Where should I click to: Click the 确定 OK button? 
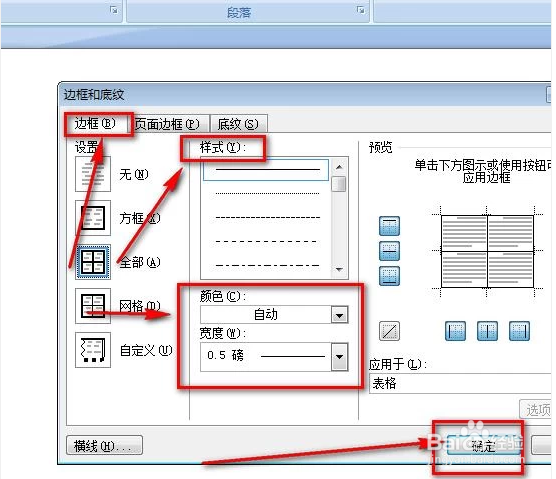484,445
